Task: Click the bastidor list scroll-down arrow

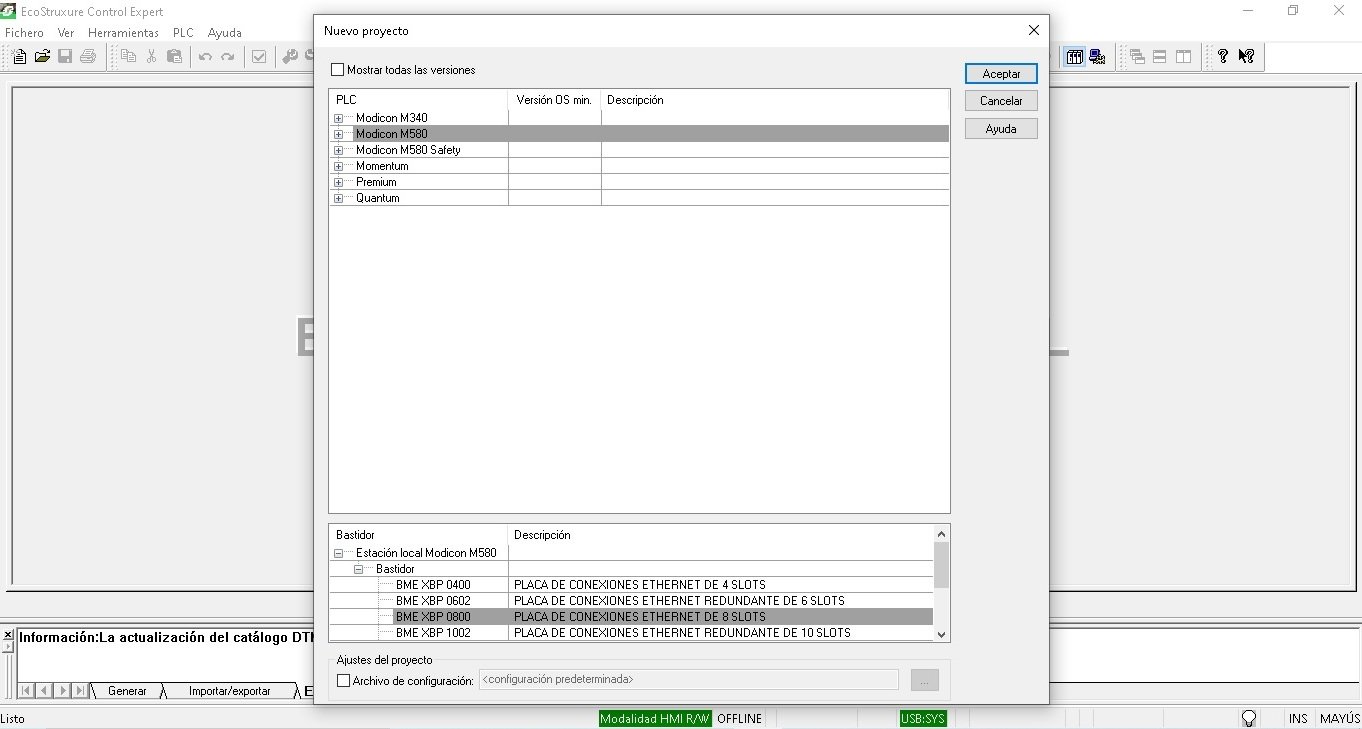Action: coord(941,634)
